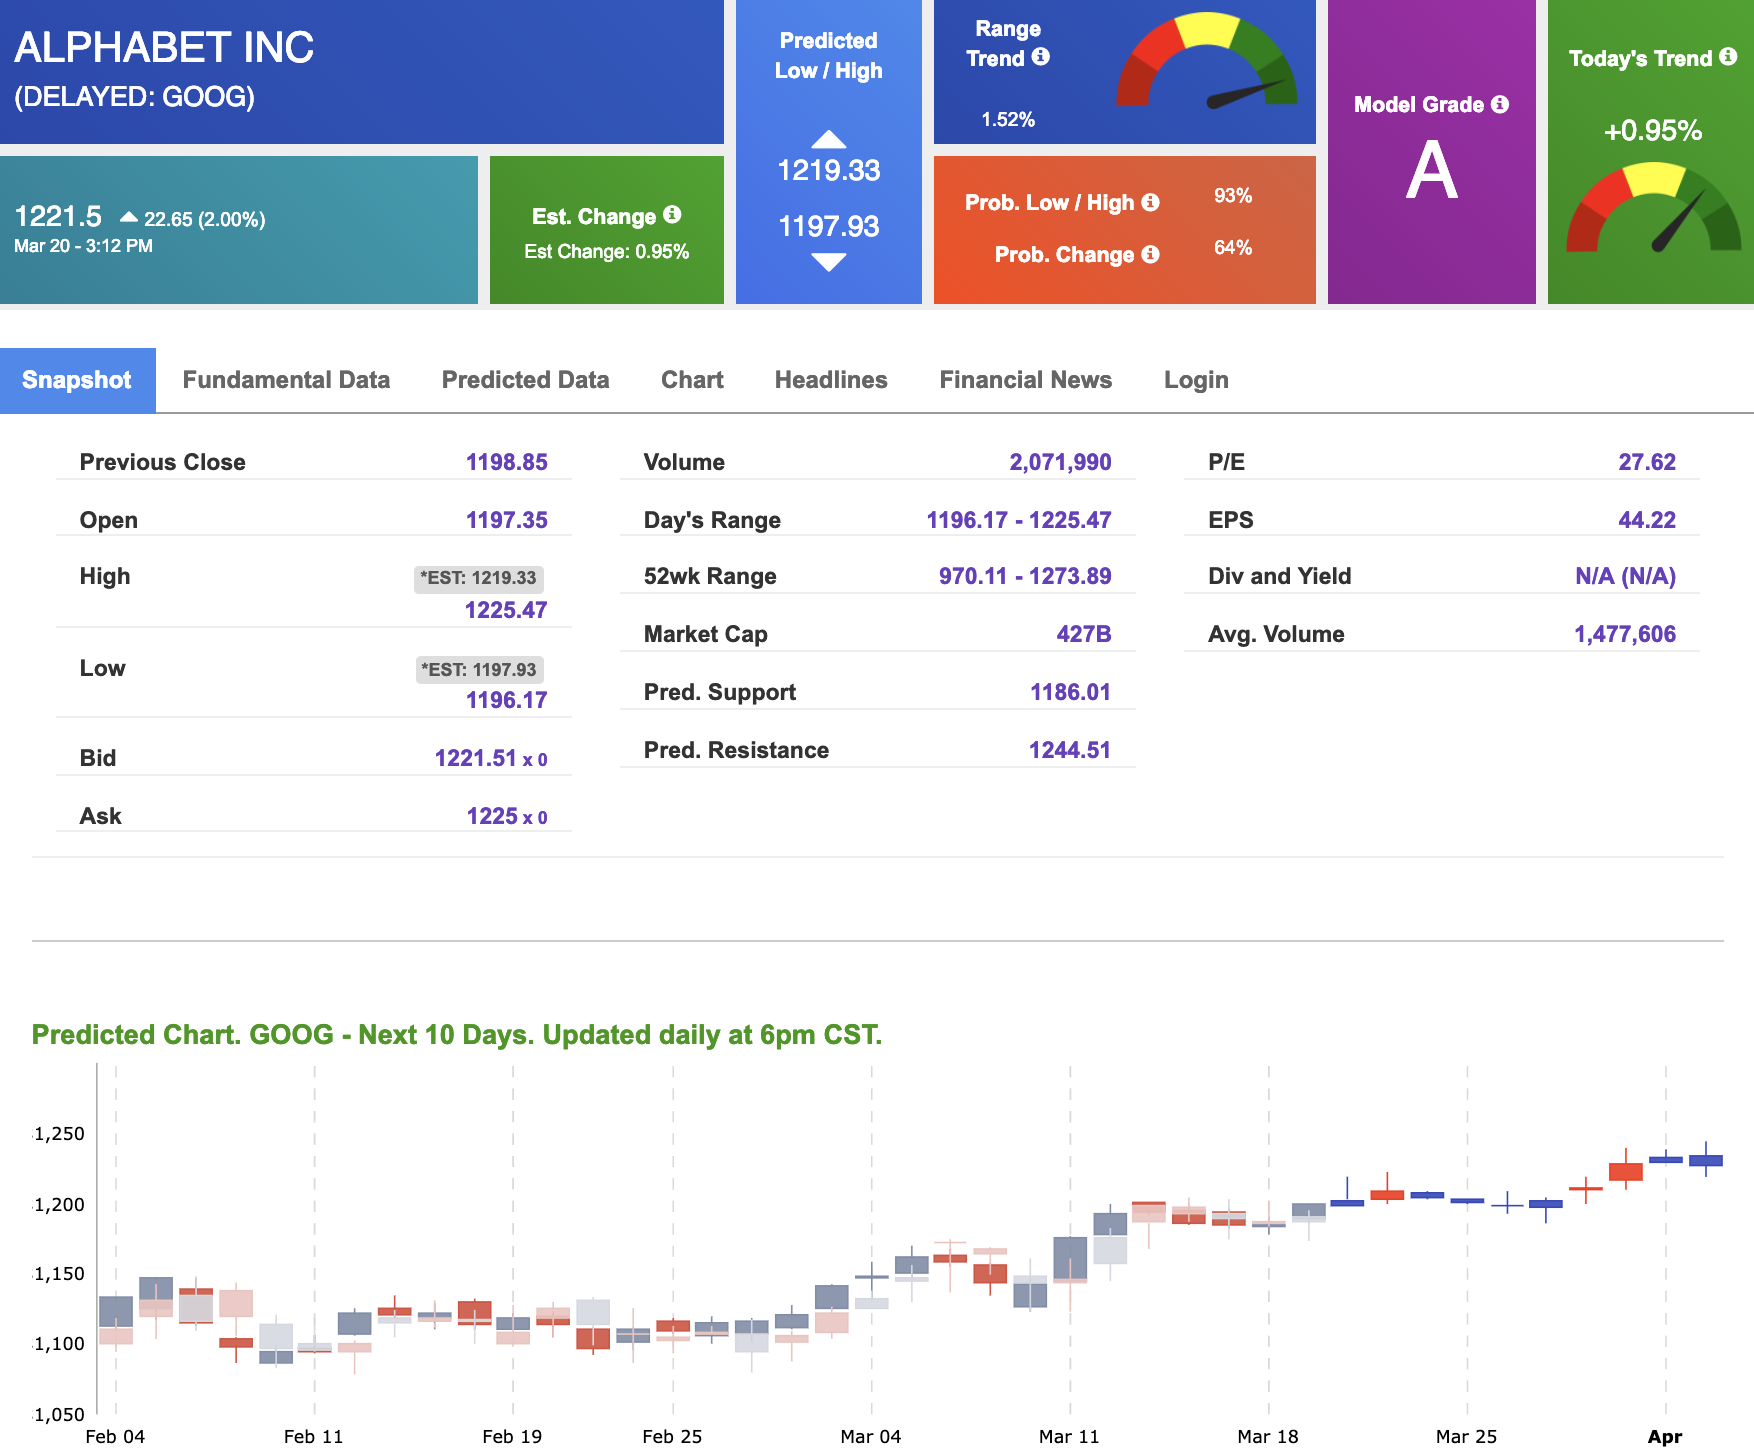The height and width of the screenshot is (1456, 1754).
Task: Click the Pred. Resistance value 1244.51
Action: 1070,750
